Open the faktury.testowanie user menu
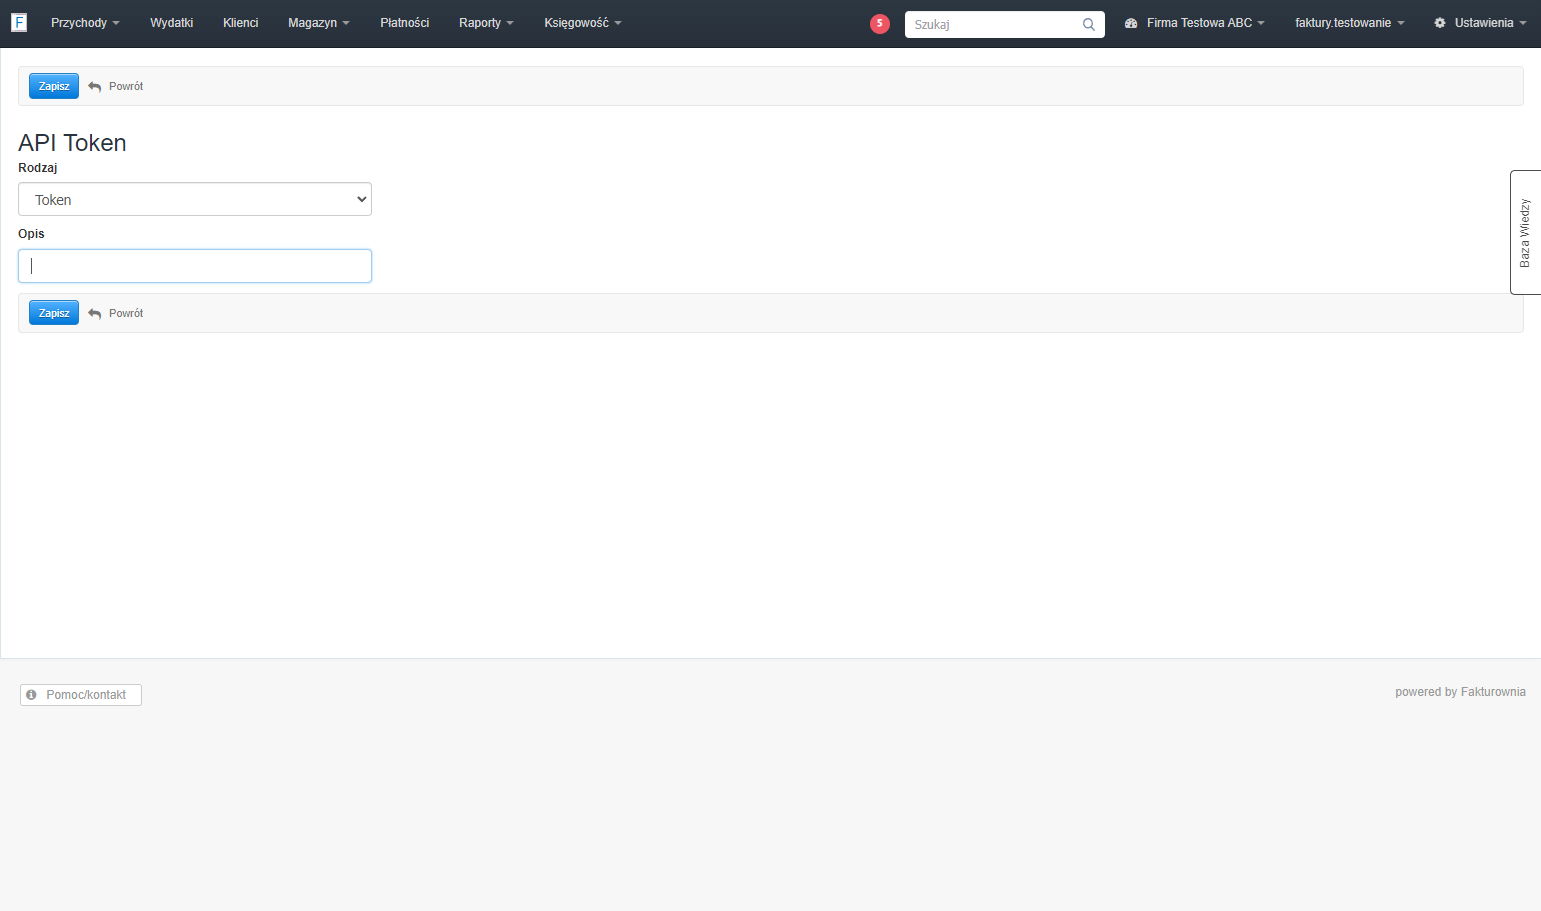Screen dimensions: 1541x911 pos(1350,23)
